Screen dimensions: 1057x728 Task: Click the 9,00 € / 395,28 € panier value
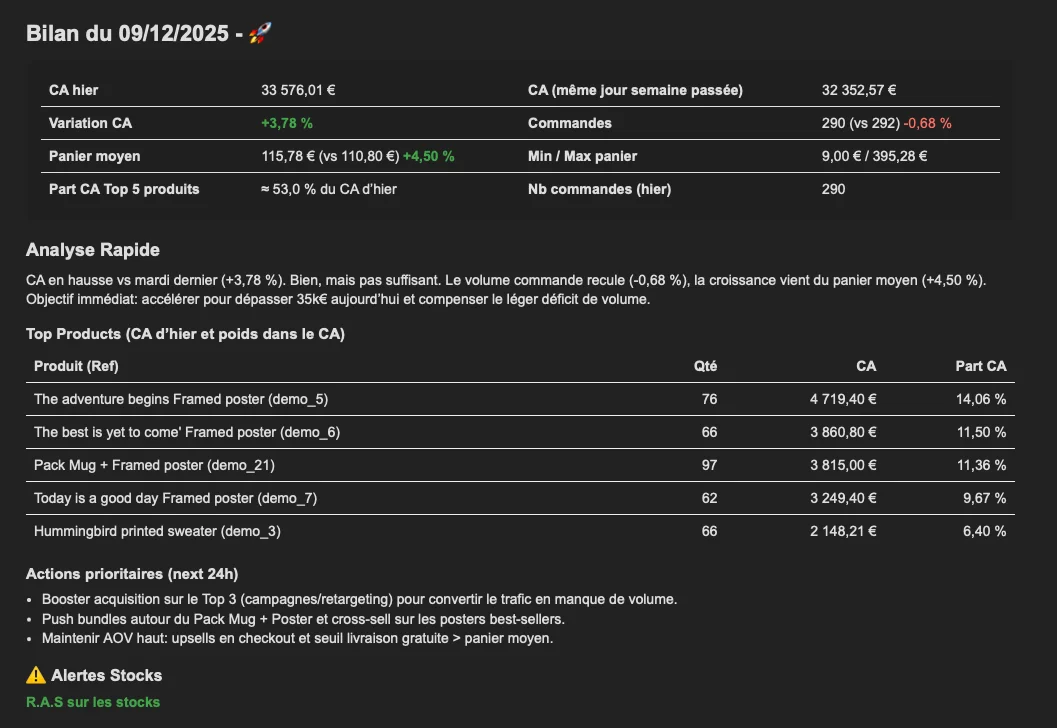(x=874, y=156)
